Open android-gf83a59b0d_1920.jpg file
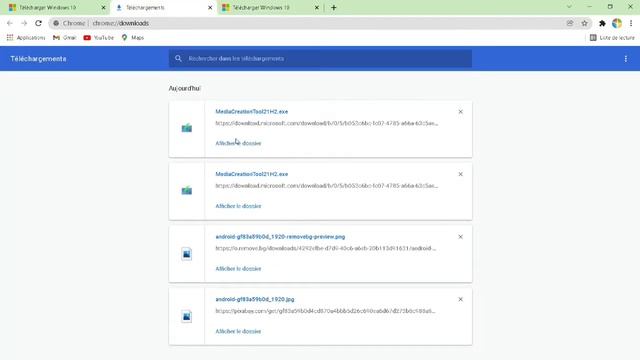The width and height of the screenshot is (640, 360). coord(255,299)
